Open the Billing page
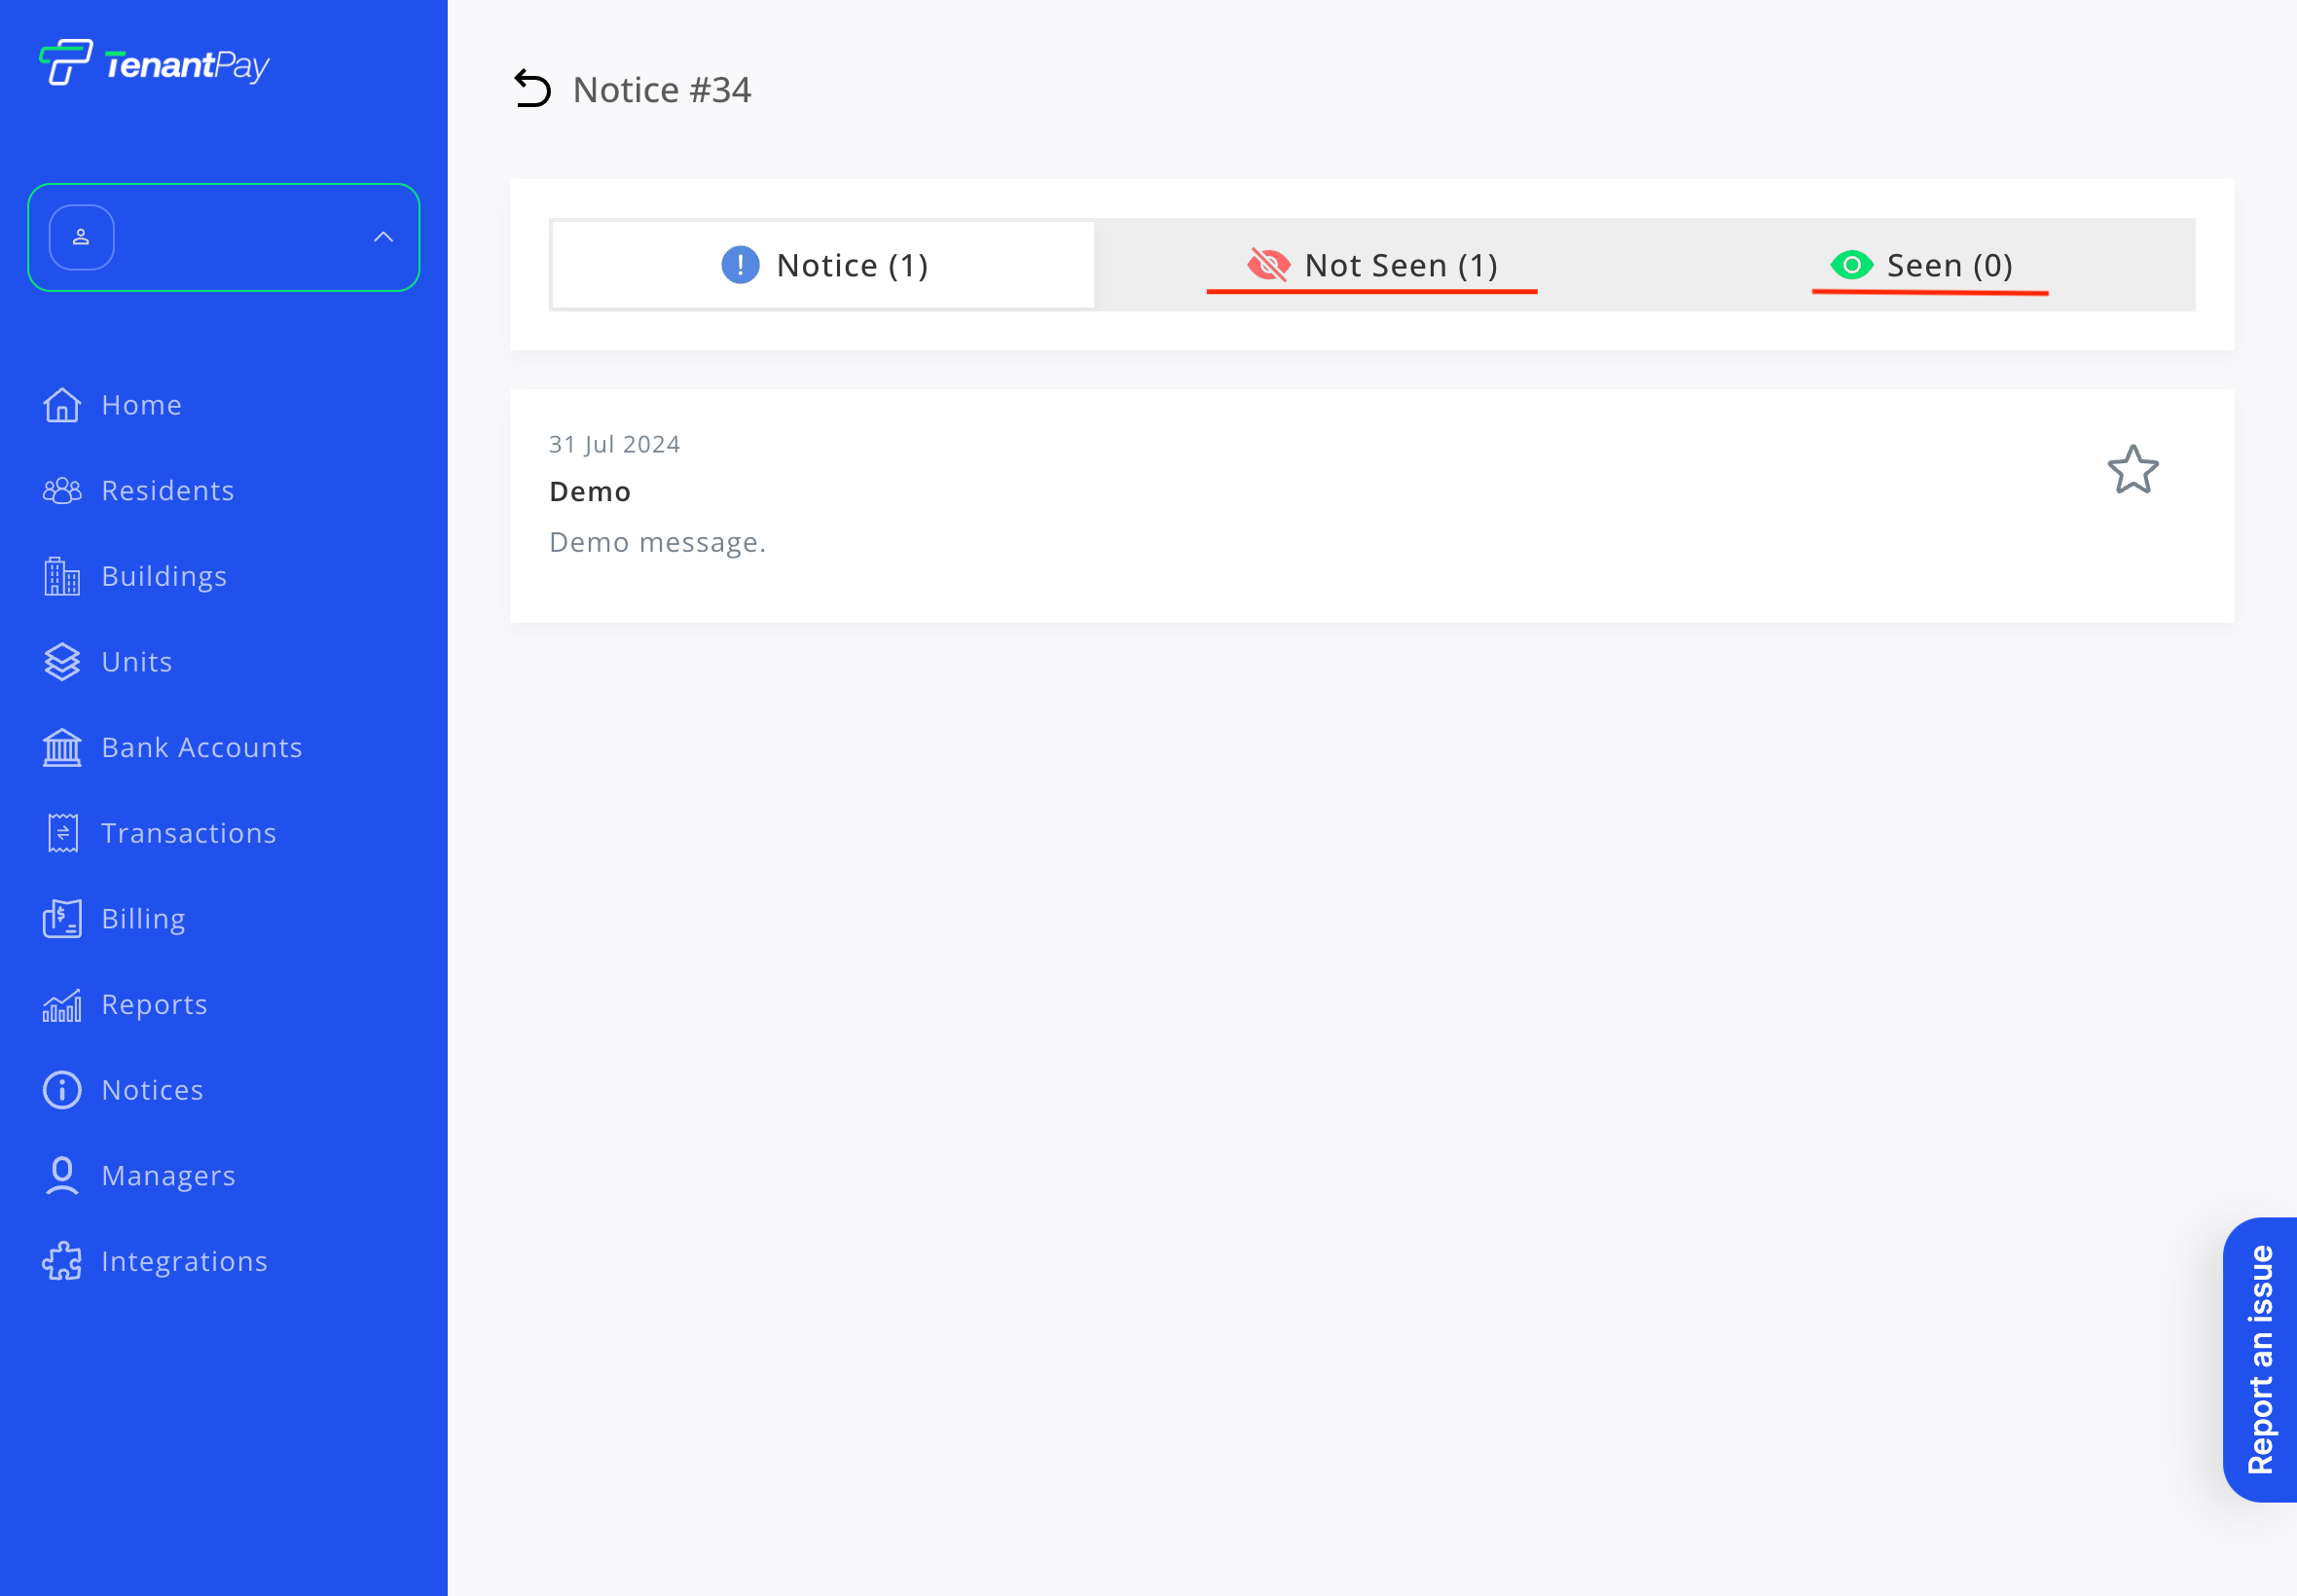Screen dimensions: 2297x1596 143,919
